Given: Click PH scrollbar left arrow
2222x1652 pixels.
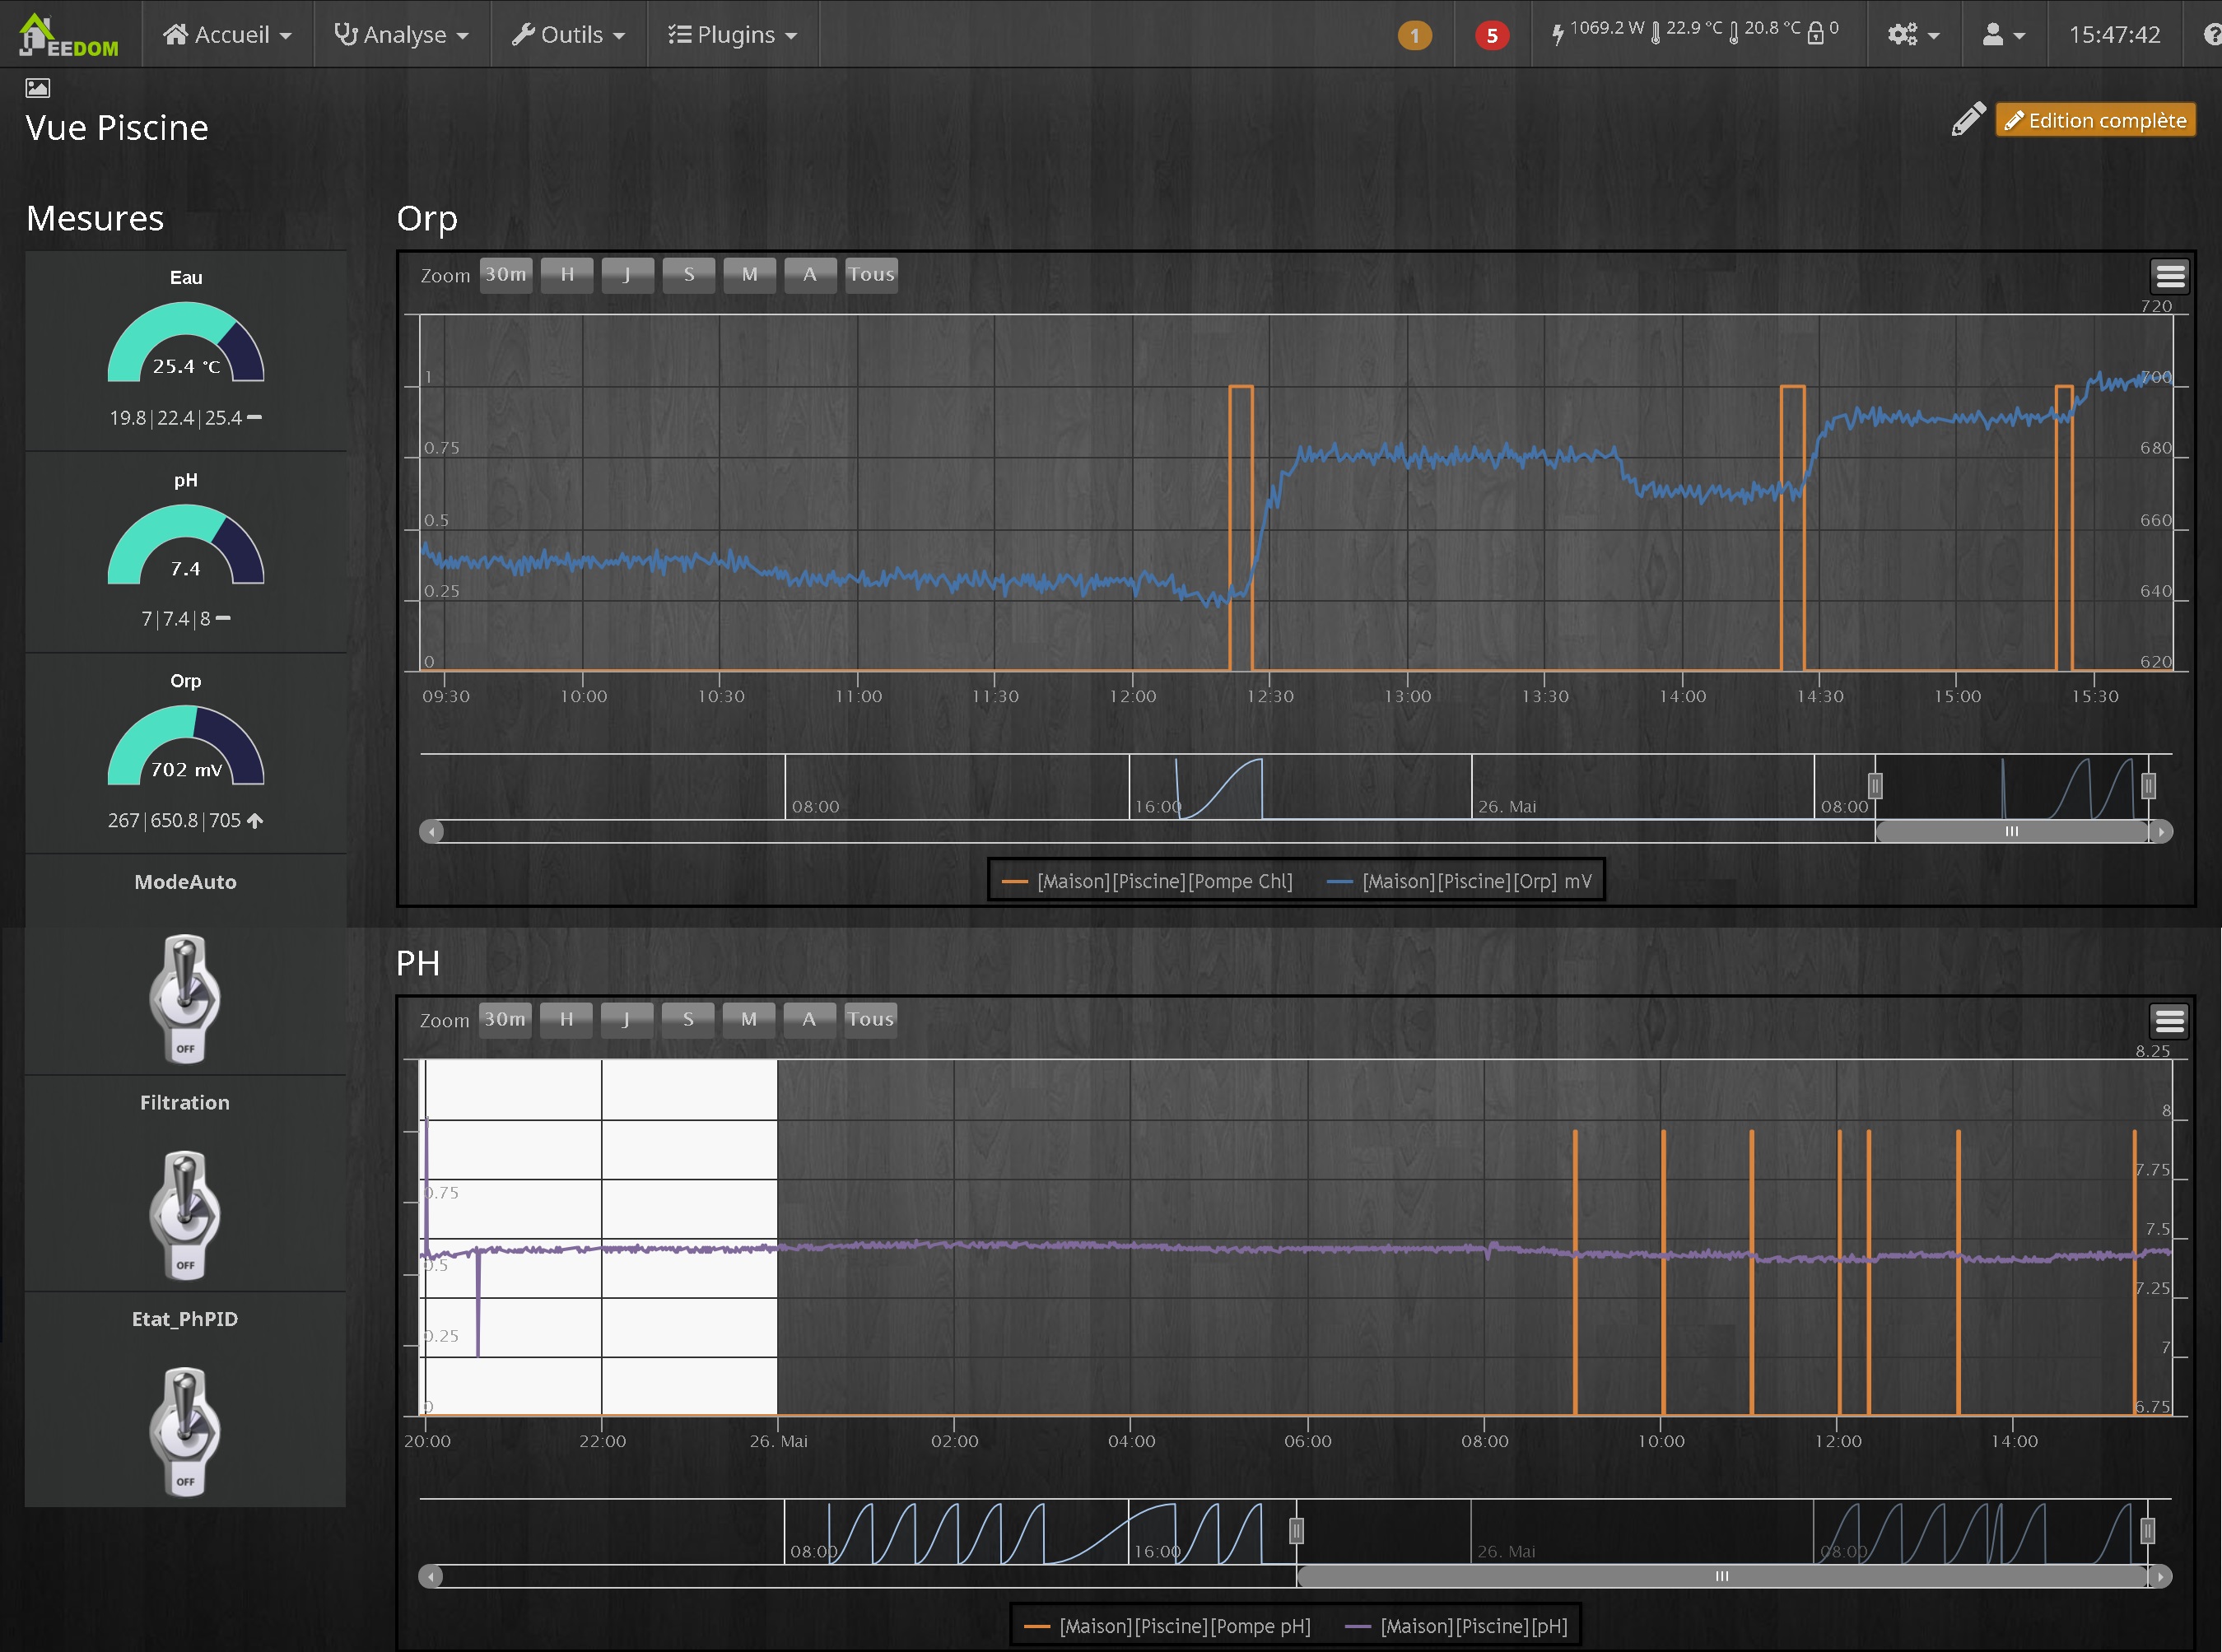Looking at the screenshot, I should [431, 1577].
